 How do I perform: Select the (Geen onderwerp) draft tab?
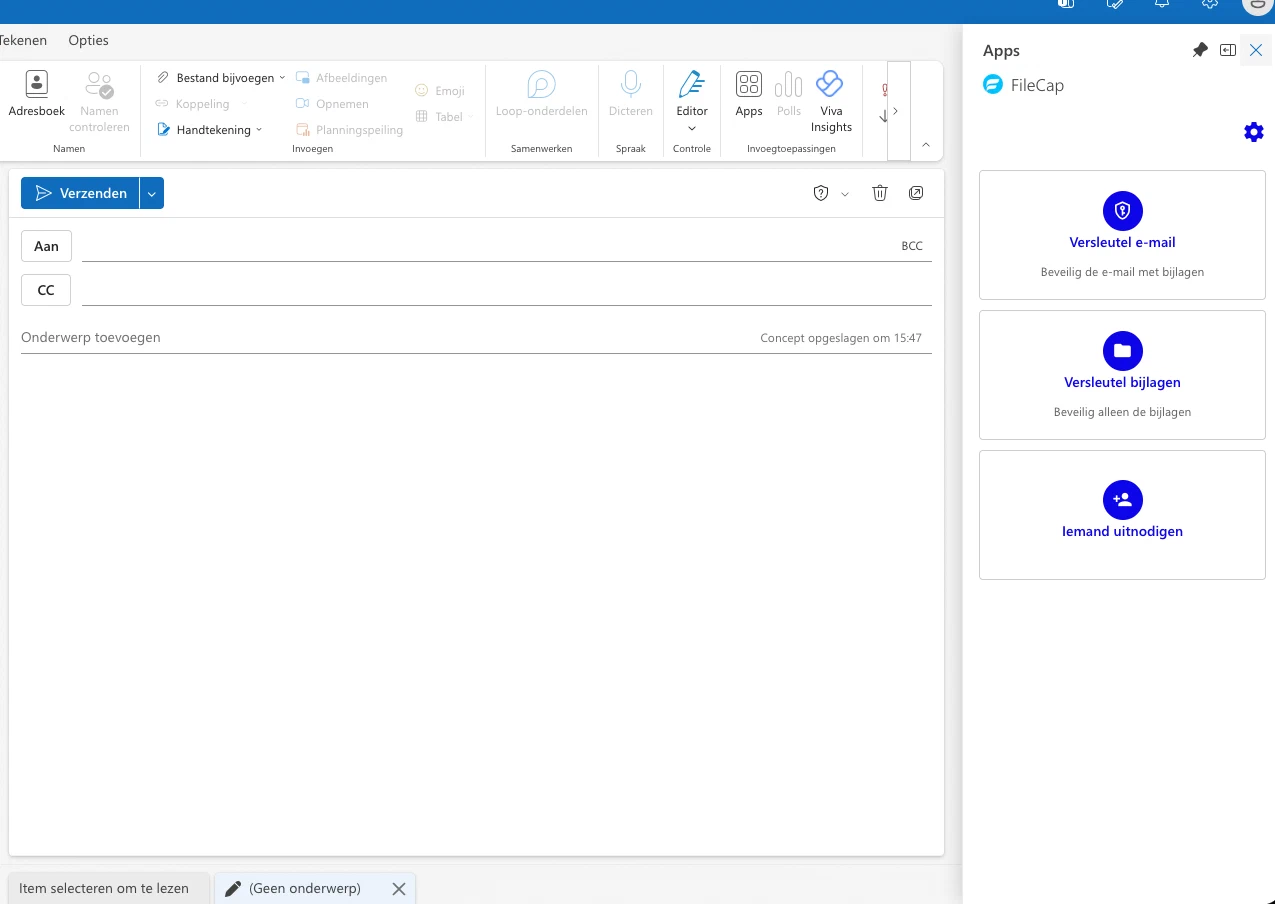click(304, 888)
